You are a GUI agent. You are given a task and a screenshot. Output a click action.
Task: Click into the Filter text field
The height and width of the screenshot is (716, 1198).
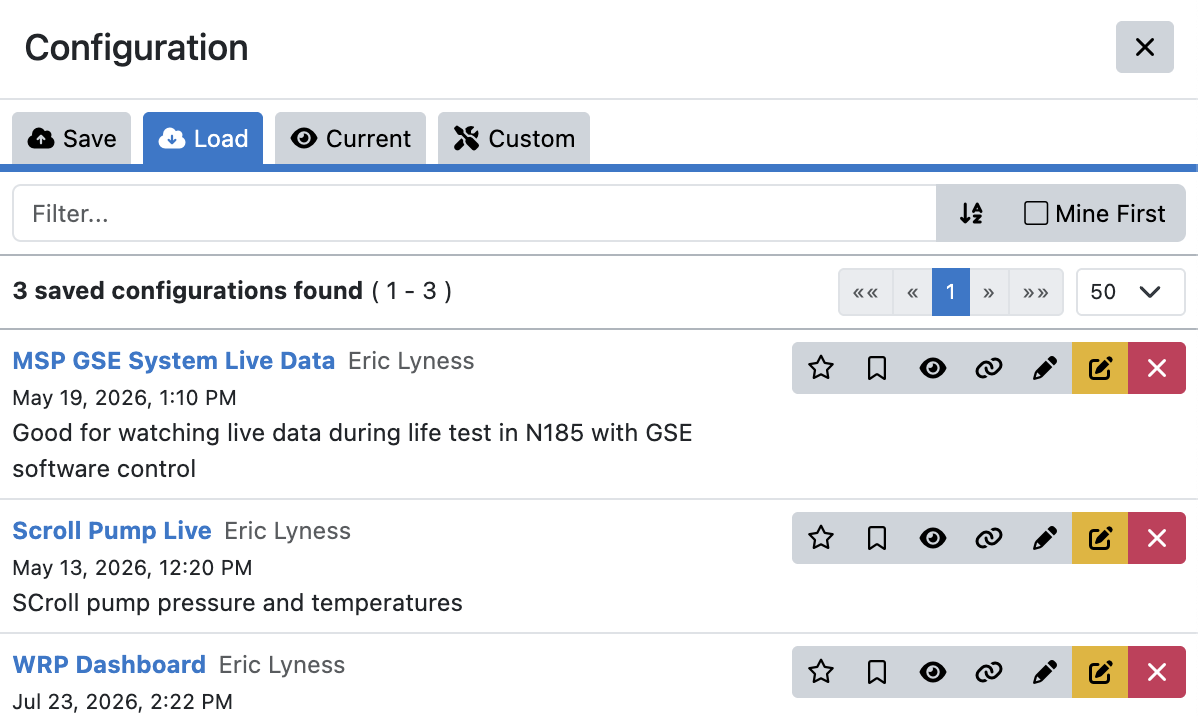[474, 213]
